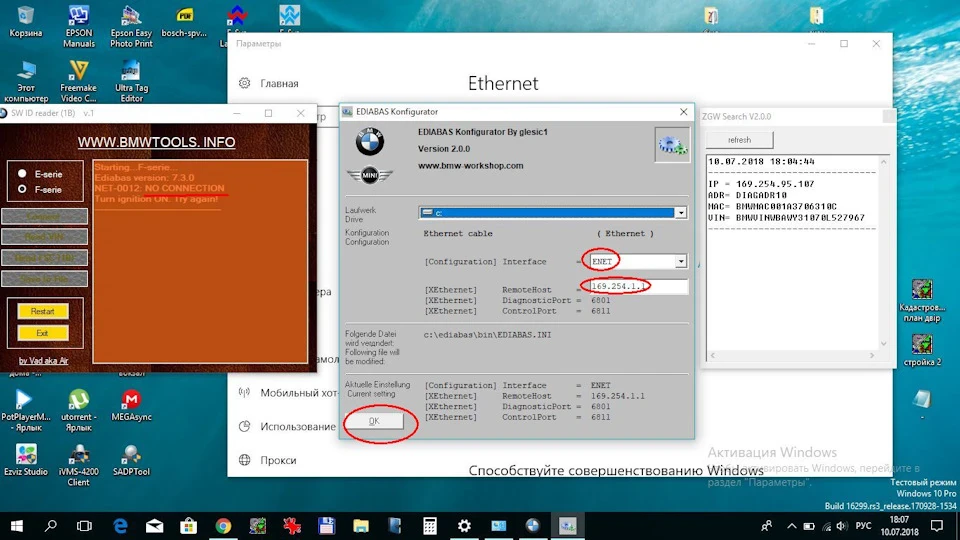Open File Explorer from the taskbar
This screenshot has height=540, width=960.
coord(361,526)
